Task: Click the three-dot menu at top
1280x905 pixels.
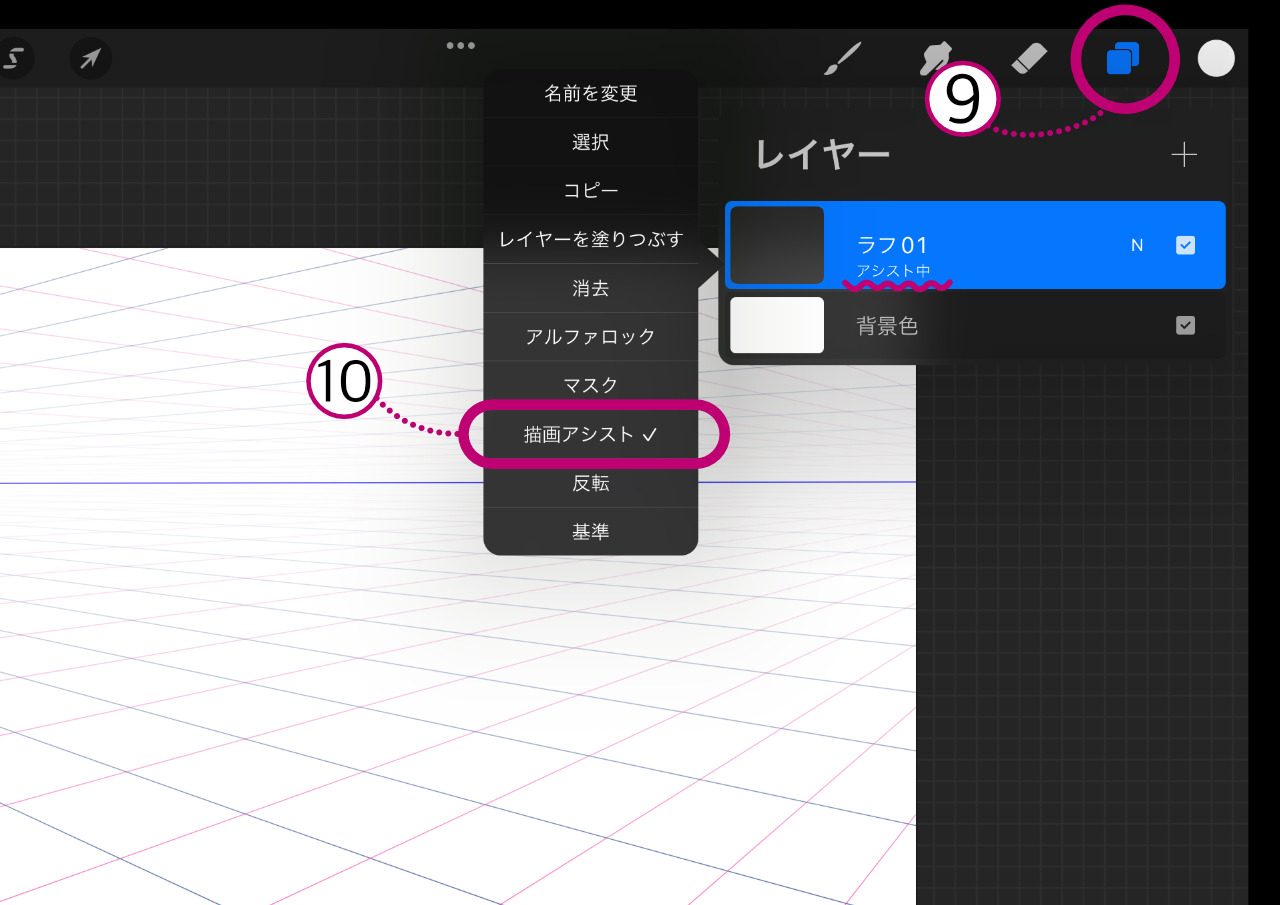Action: [x=460, y=46]
